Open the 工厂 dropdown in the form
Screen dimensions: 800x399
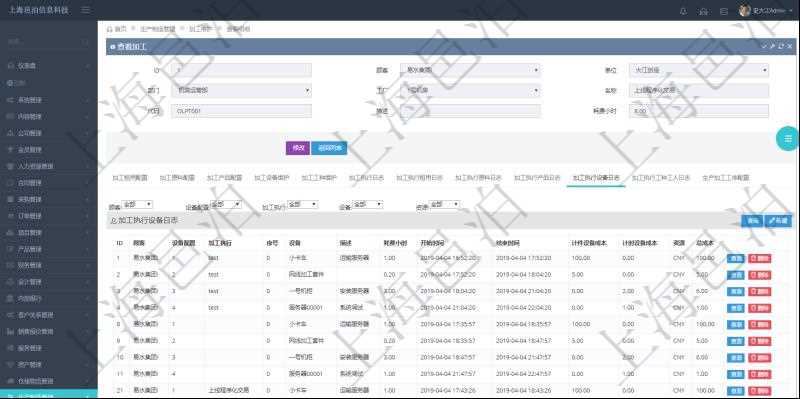click(469, 91)
